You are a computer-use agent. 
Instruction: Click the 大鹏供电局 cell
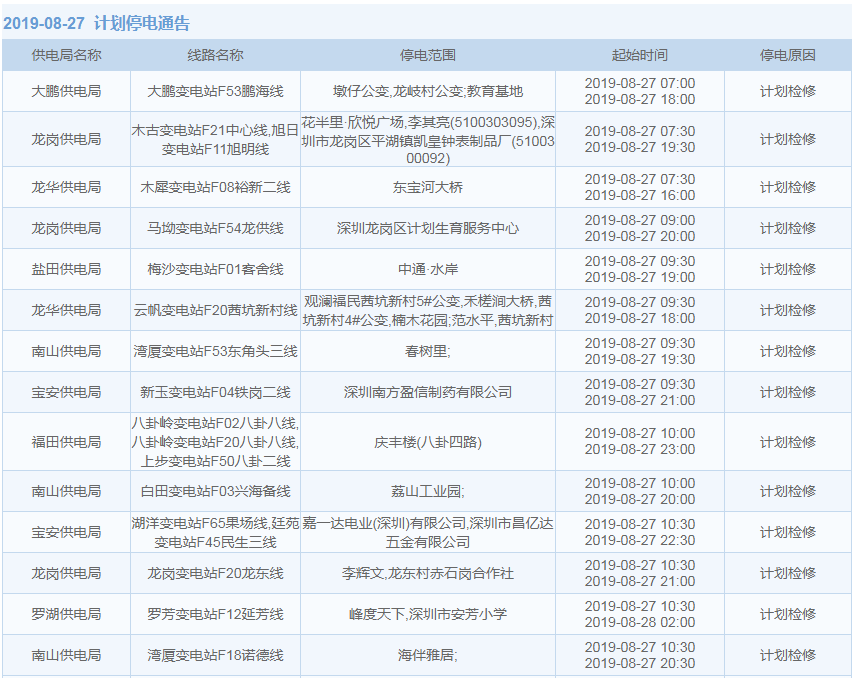pos(66,91)
